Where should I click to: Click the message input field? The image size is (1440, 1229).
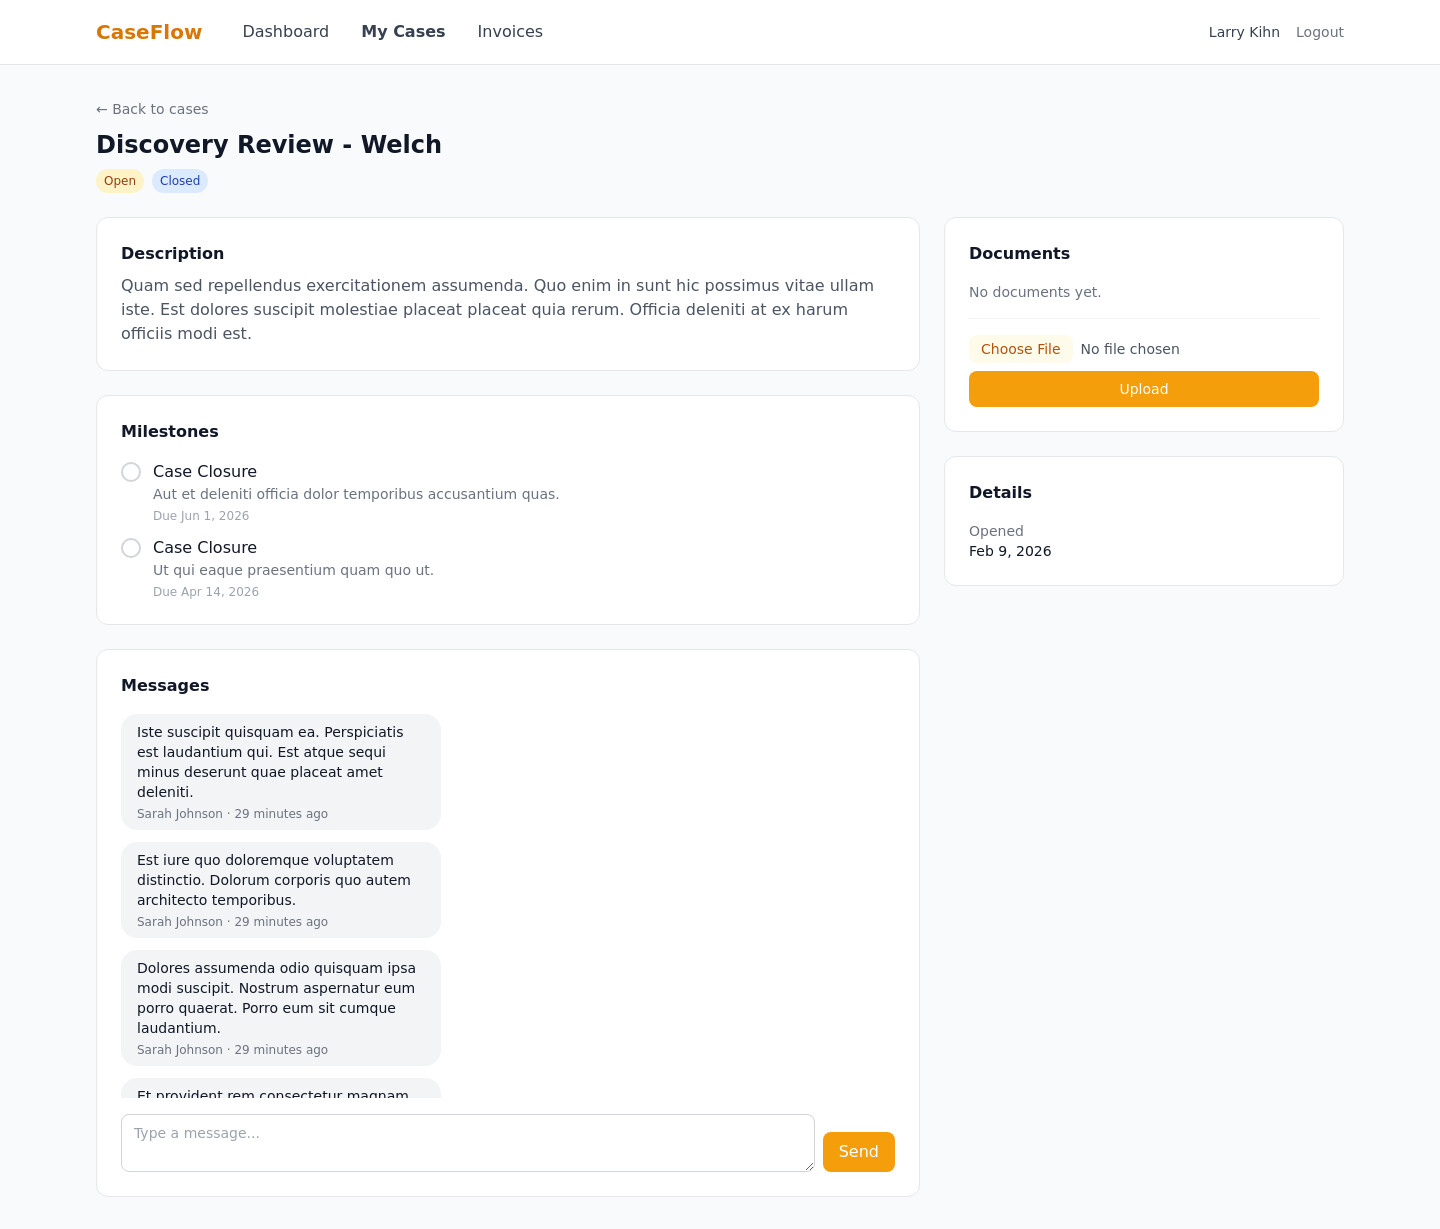tap(467, 1142)
